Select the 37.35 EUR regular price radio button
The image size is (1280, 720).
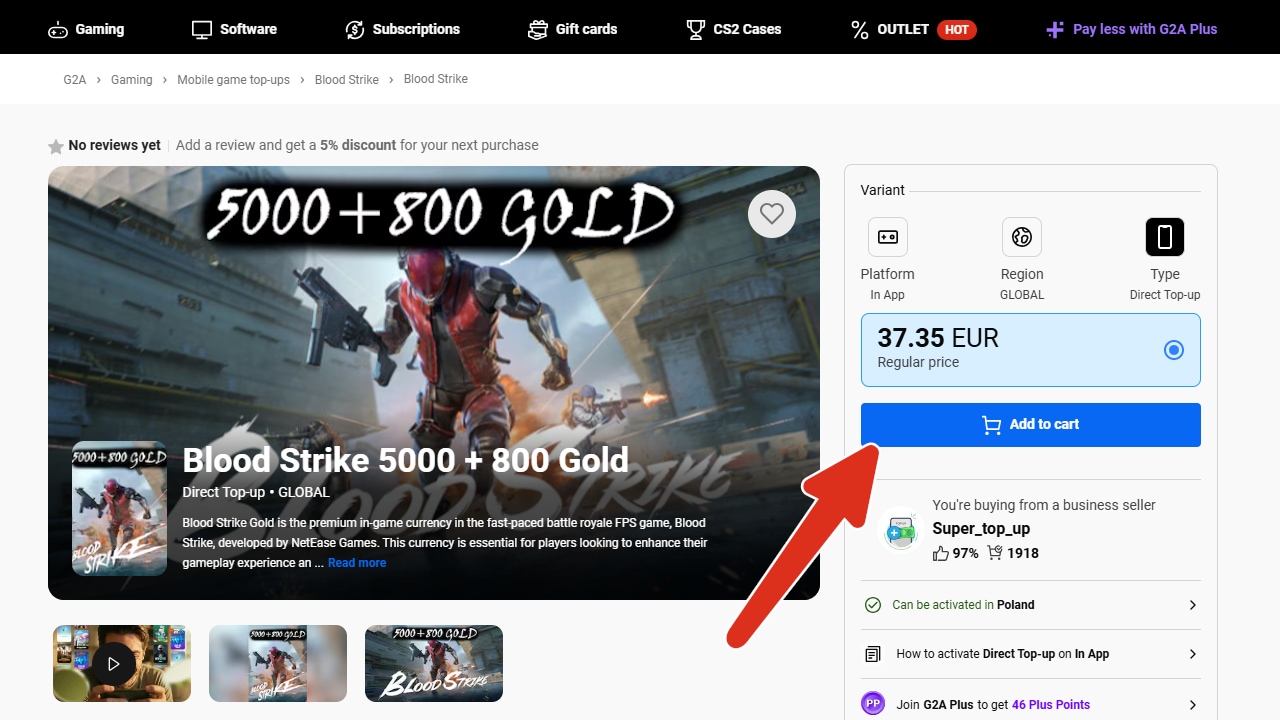click(1174, 350)
